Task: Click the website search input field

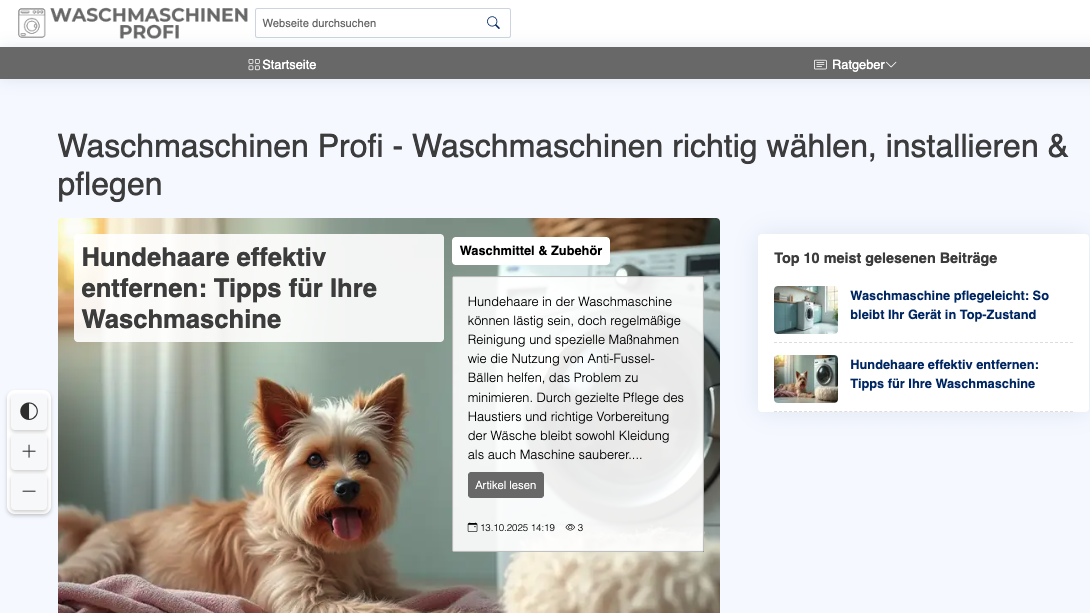Action: [370, 22]
